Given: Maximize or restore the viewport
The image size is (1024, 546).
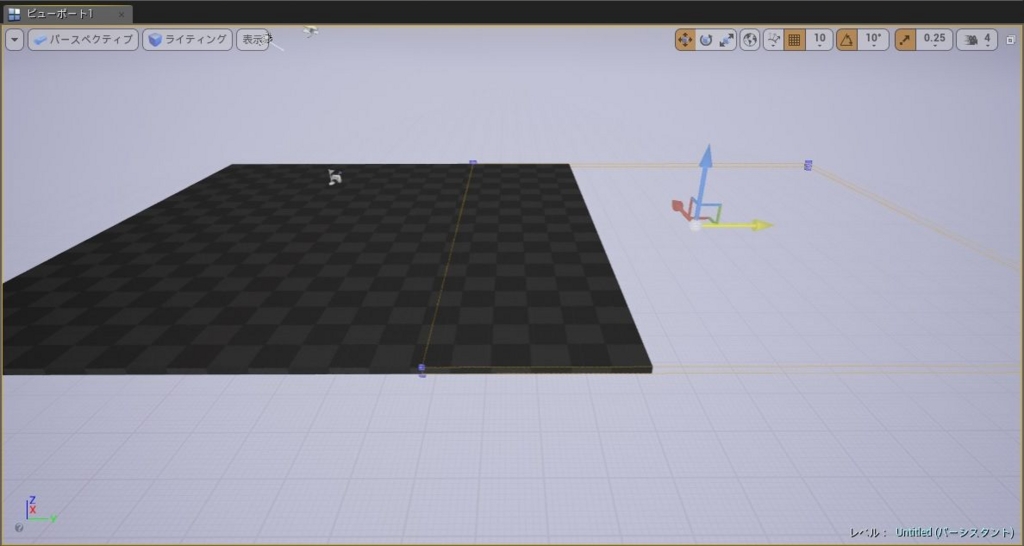Looking at the screenshot, I should pyautogui.click(x=1010, y=40).
